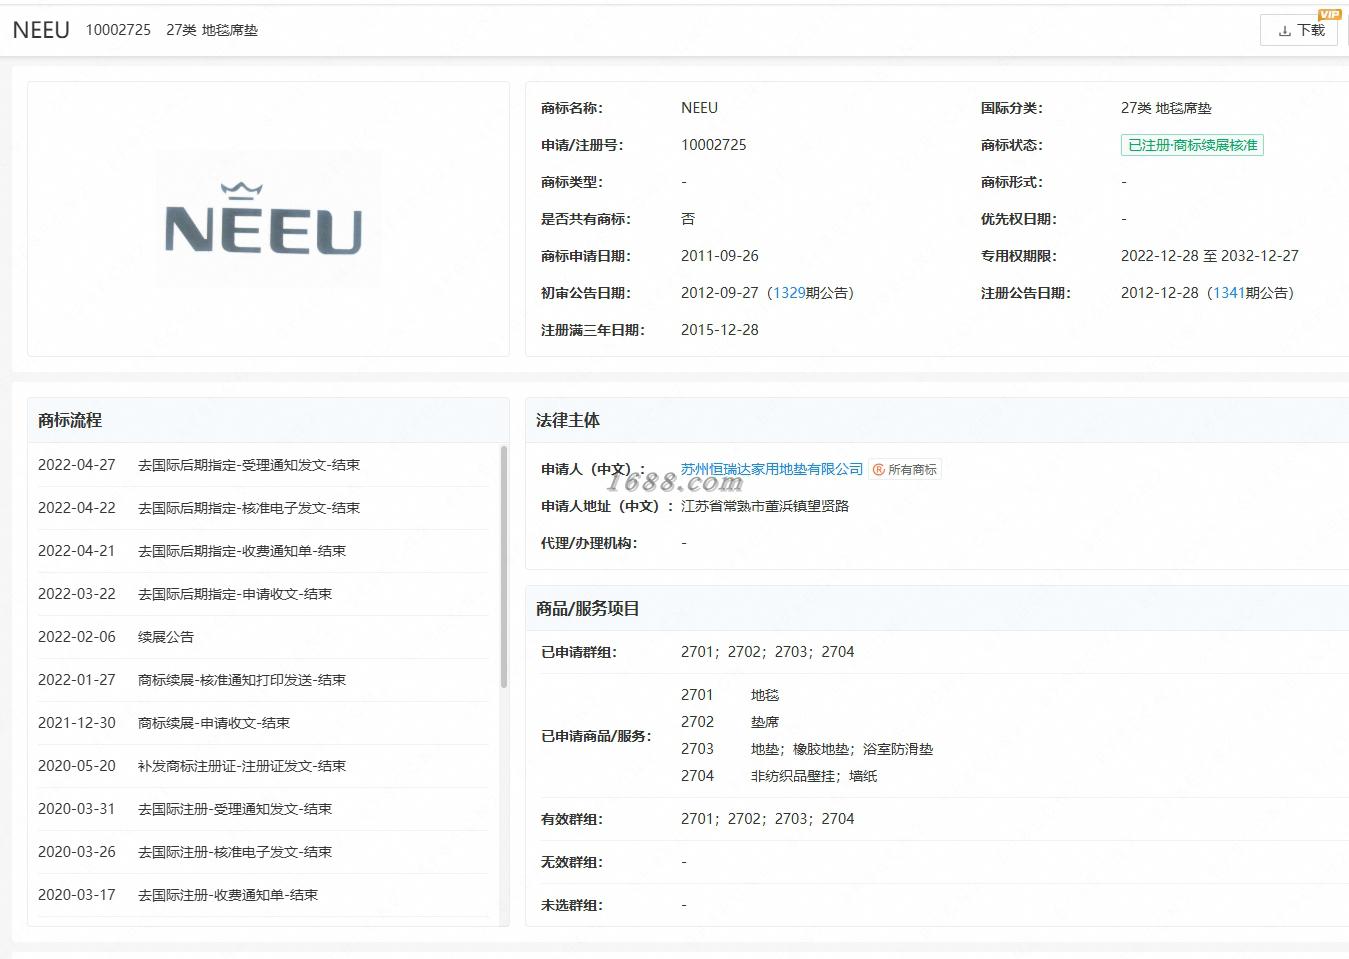Click the 商标流程 section header
The image size is (1349, 959).
pos(70,421)
